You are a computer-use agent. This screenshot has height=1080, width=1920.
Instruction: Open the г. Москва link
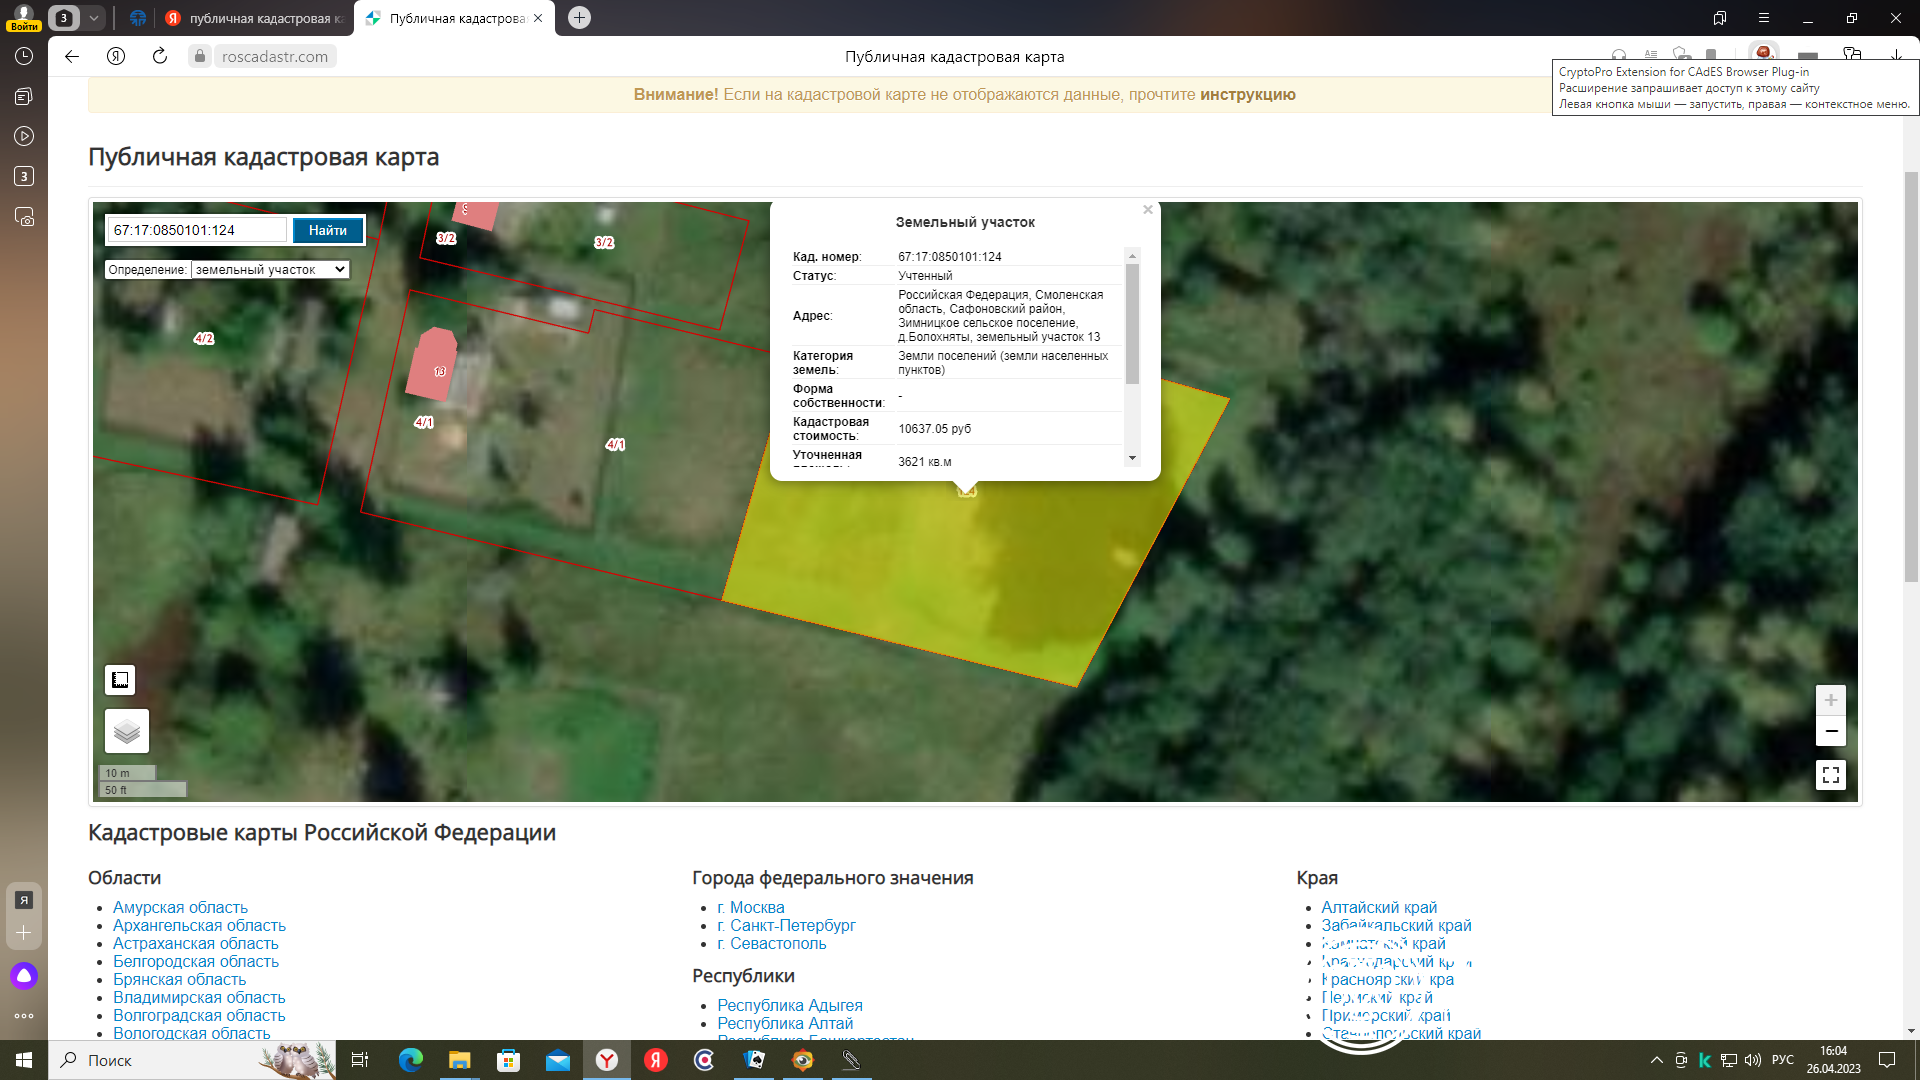pyautogui.click(x=750, y=907)
